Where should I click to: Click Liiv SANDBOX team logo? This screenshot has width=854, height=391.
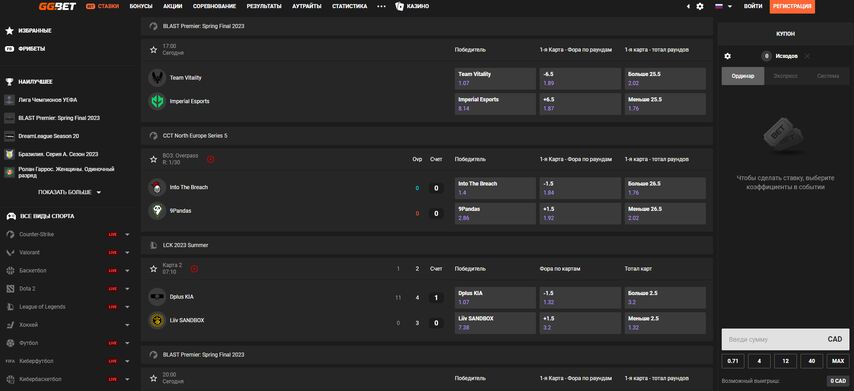pyautogui.click(x=157, y=320)
